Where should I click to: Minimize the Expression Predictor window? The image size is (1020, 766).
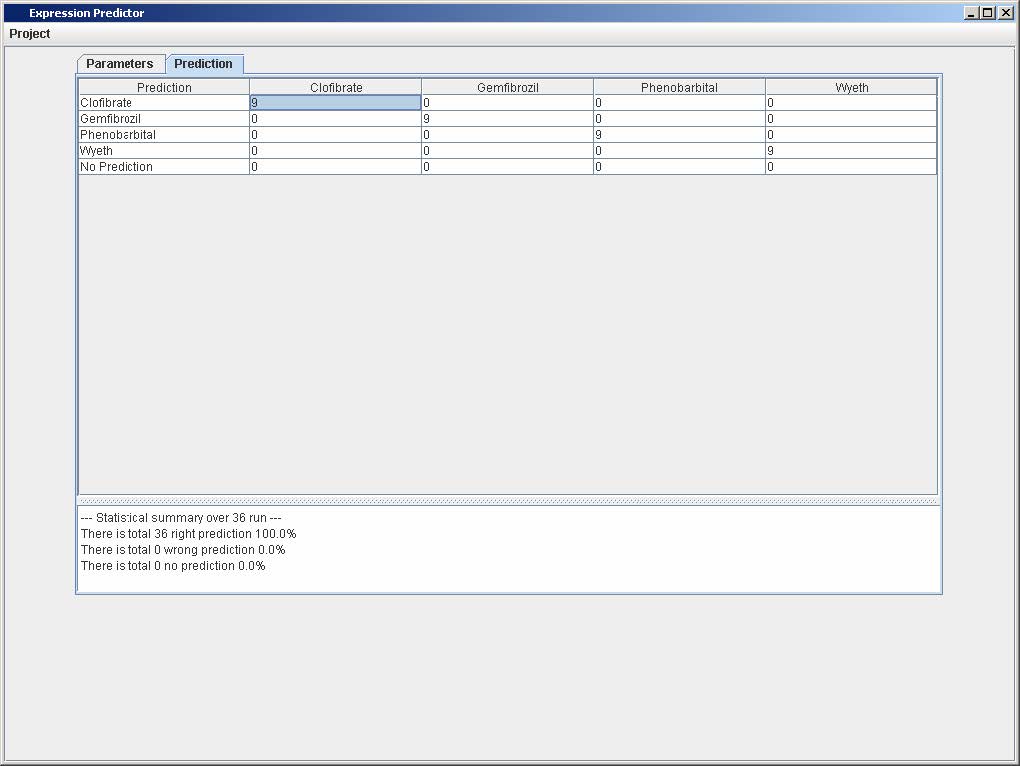point(971,13)
